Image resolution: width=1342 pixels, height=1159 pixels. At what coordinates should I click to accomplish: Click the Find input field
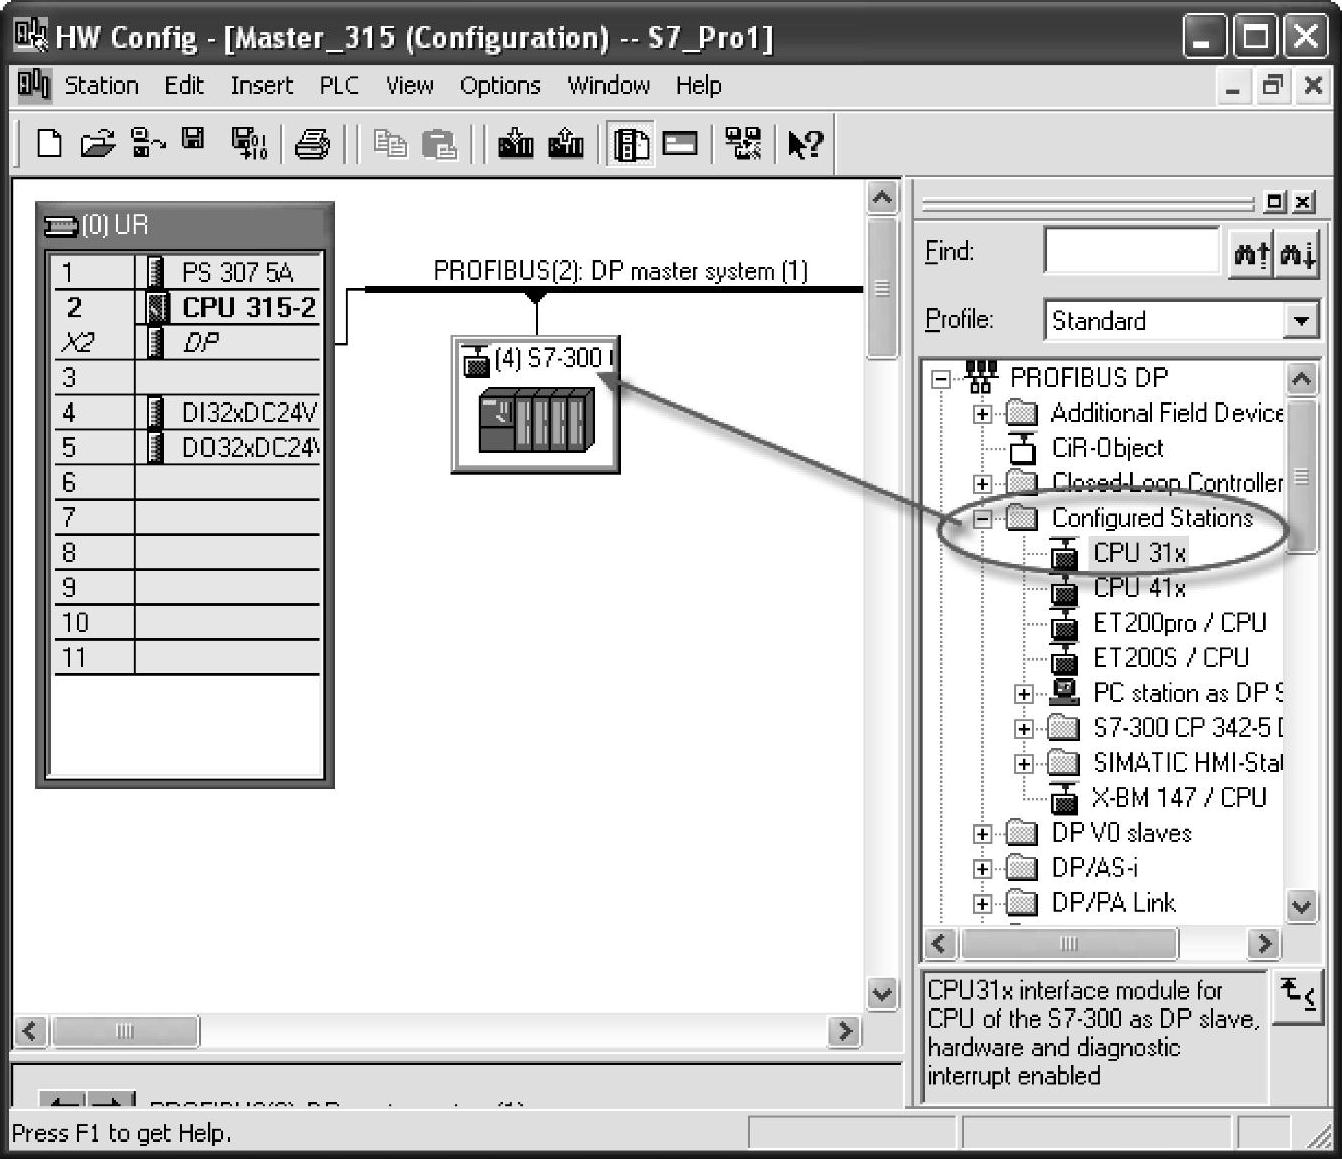[1132, 250]
